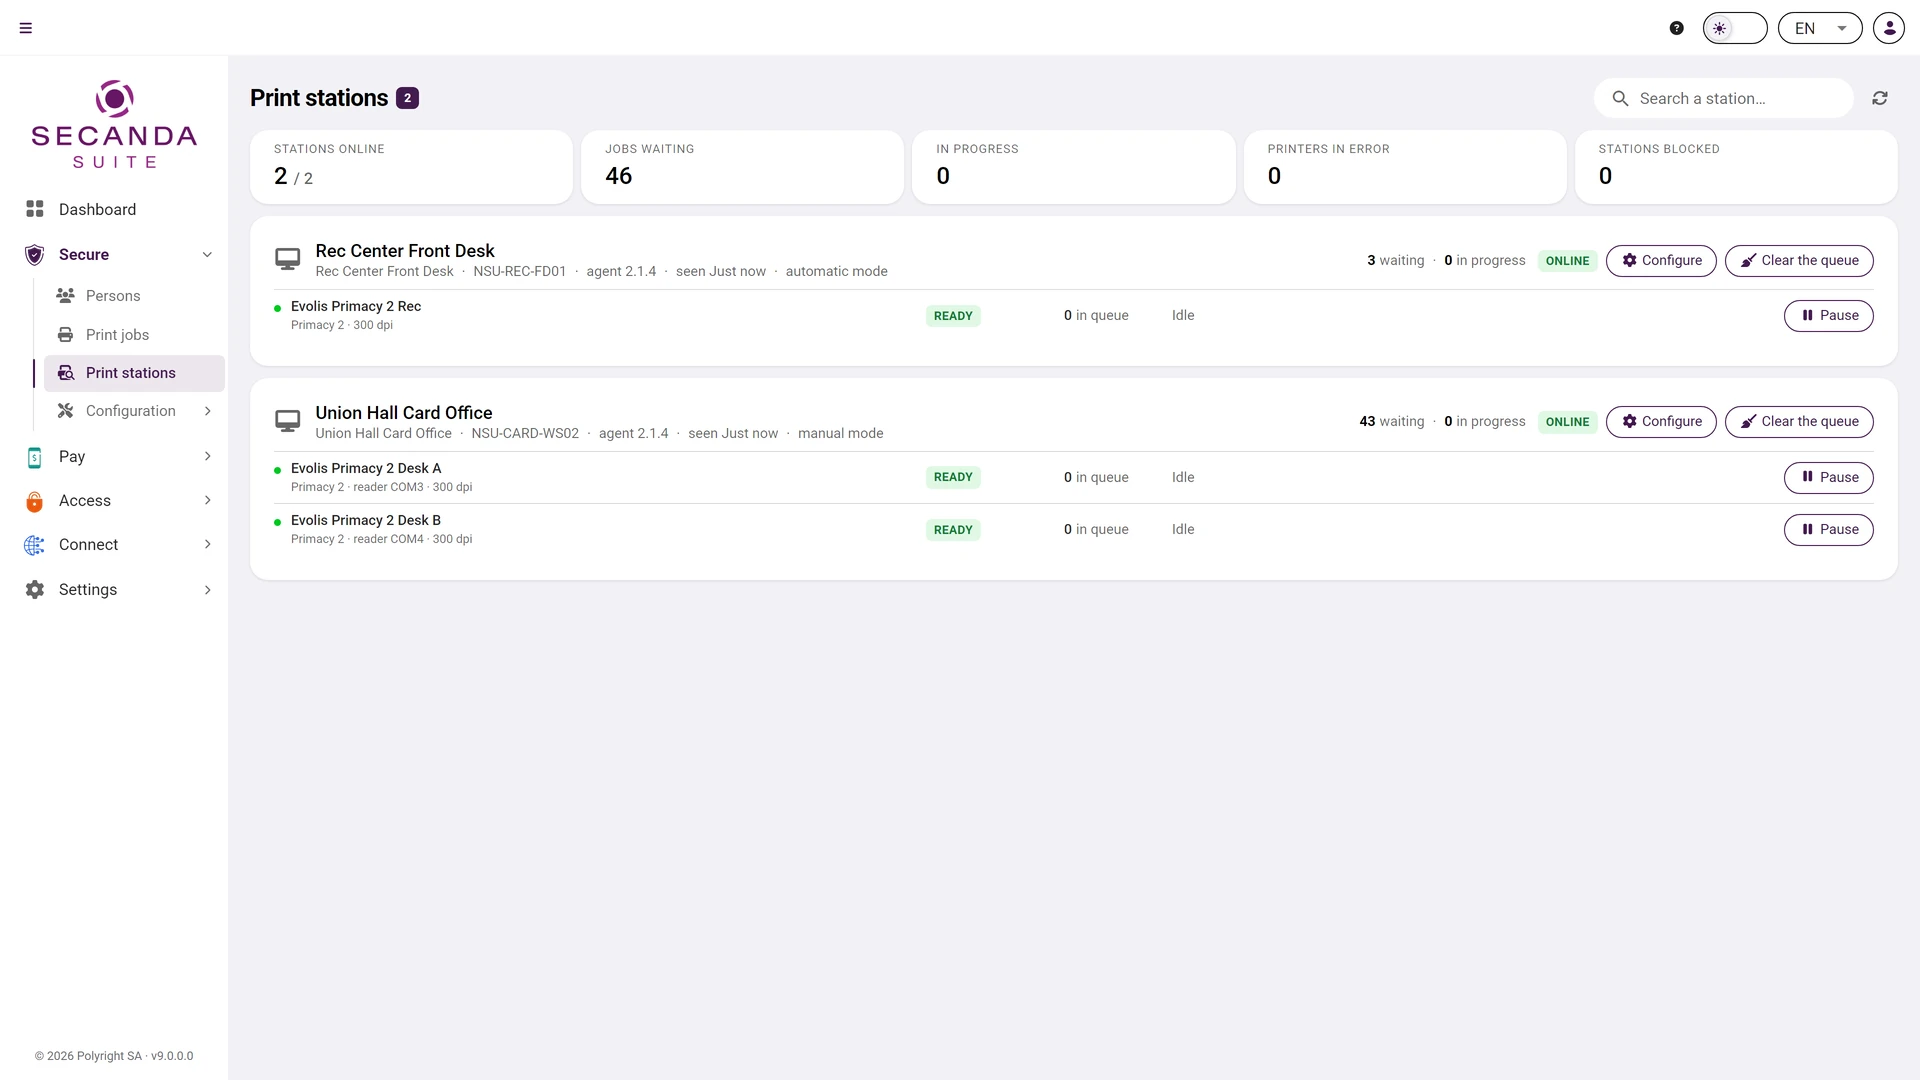Click the Pay phone icon

pos(35,457)
